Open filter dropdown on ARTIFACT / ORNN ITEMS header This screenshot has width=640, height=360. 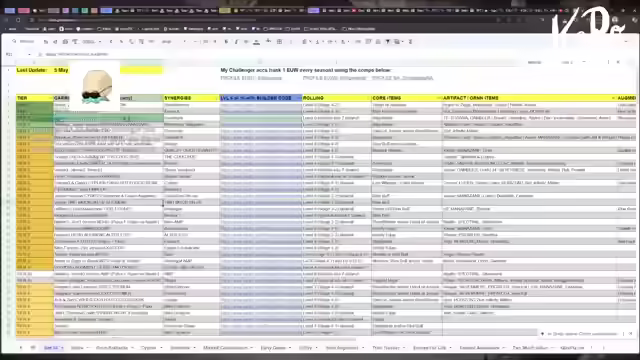(613, 98)
